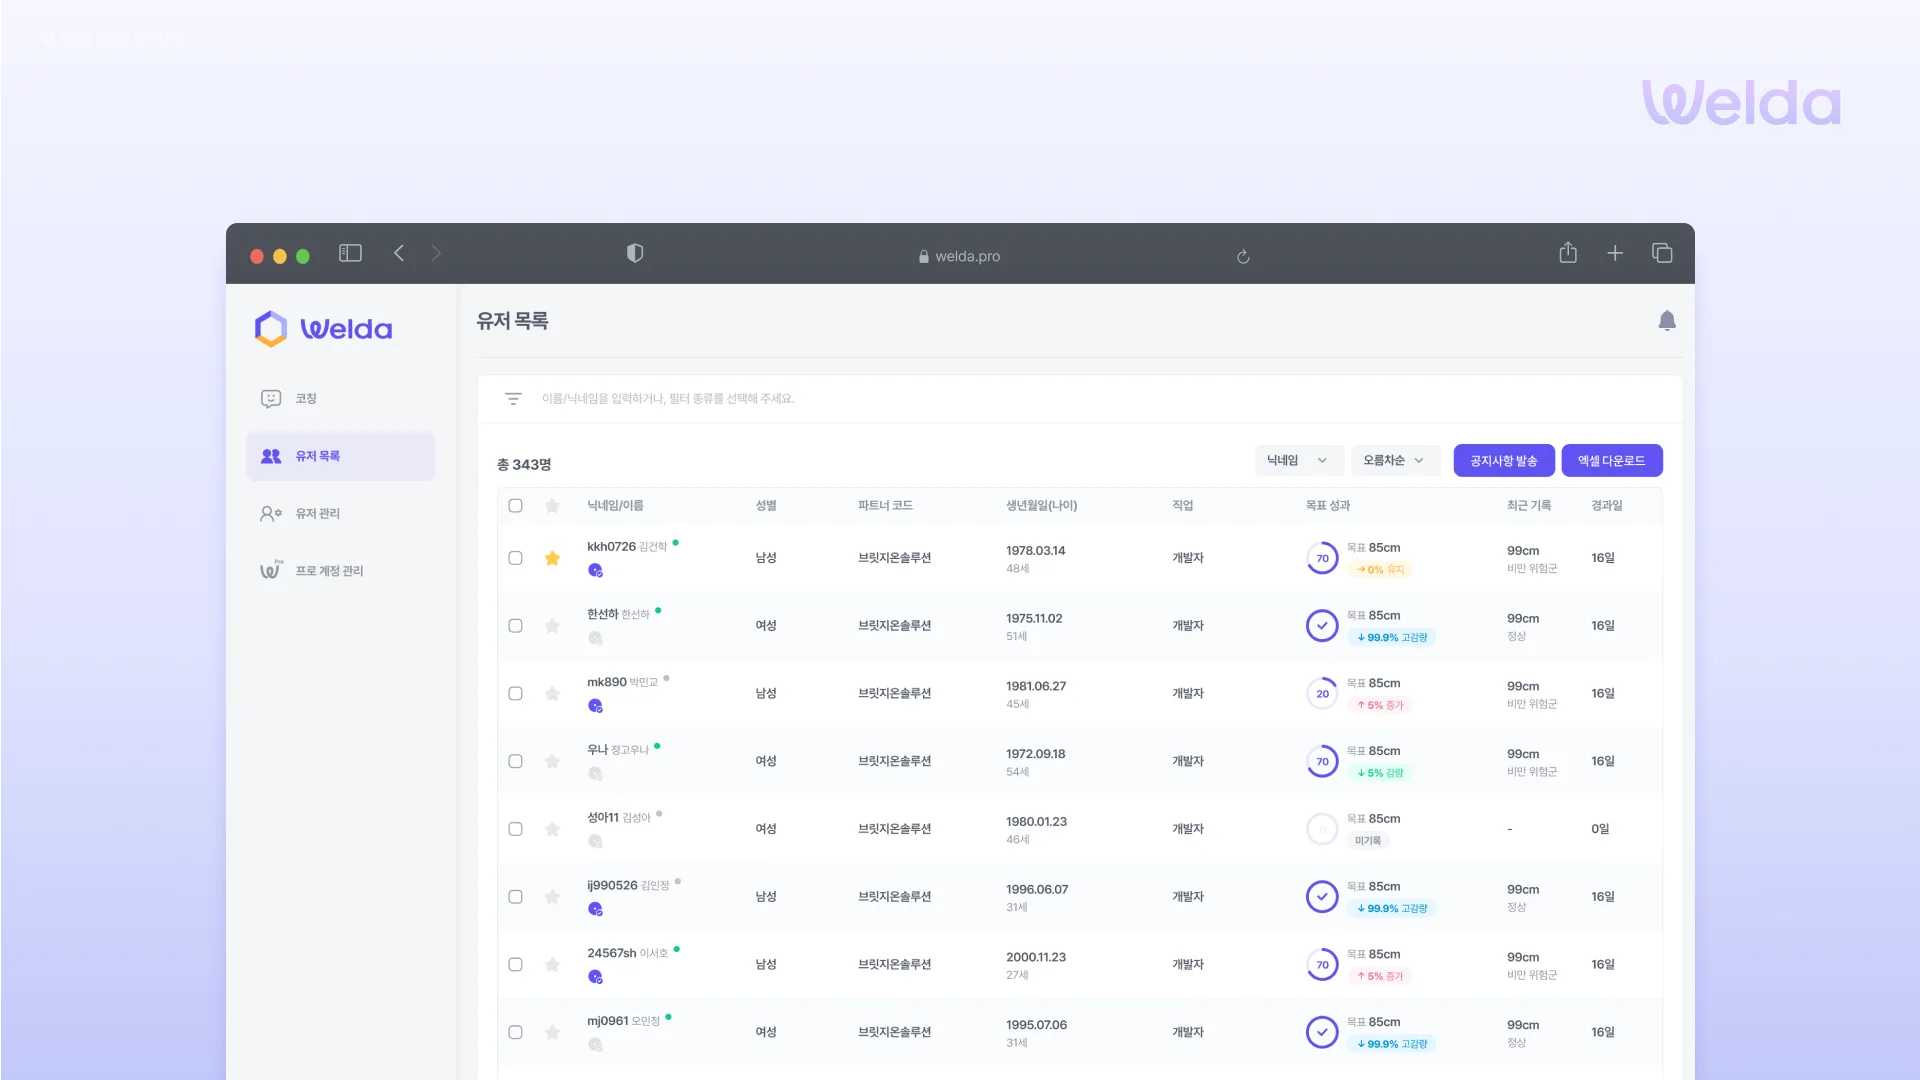The width and height of the screenshot is (1920, 1080).
Task: Check the kkh0726 row checkbox
Action: click(x=515, y=558)
